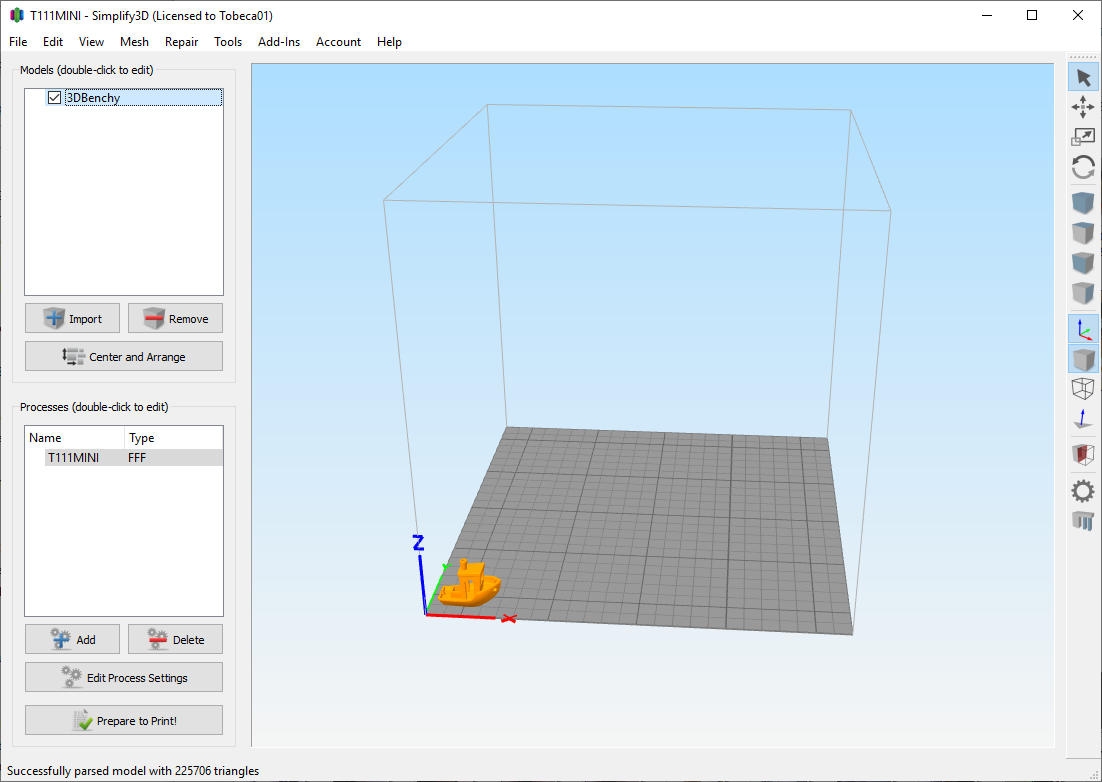The height and width of the screenshot is (782, 1102).
Task: Toggle the coordinate axes display
Action: pyautogui.click(x=1083, y=328)
